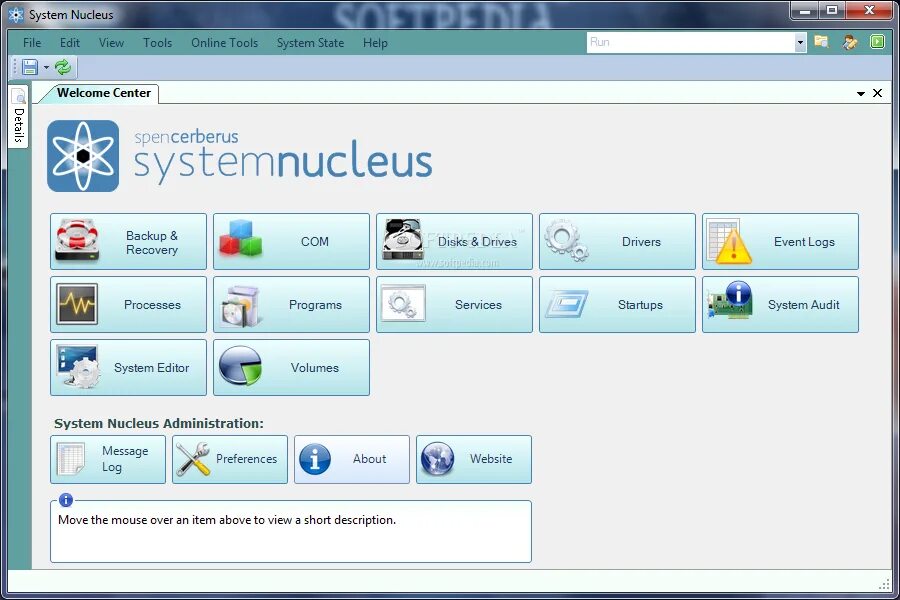Click the Website button
This screenshot has width=900, height=600.
tap(473, 459)
